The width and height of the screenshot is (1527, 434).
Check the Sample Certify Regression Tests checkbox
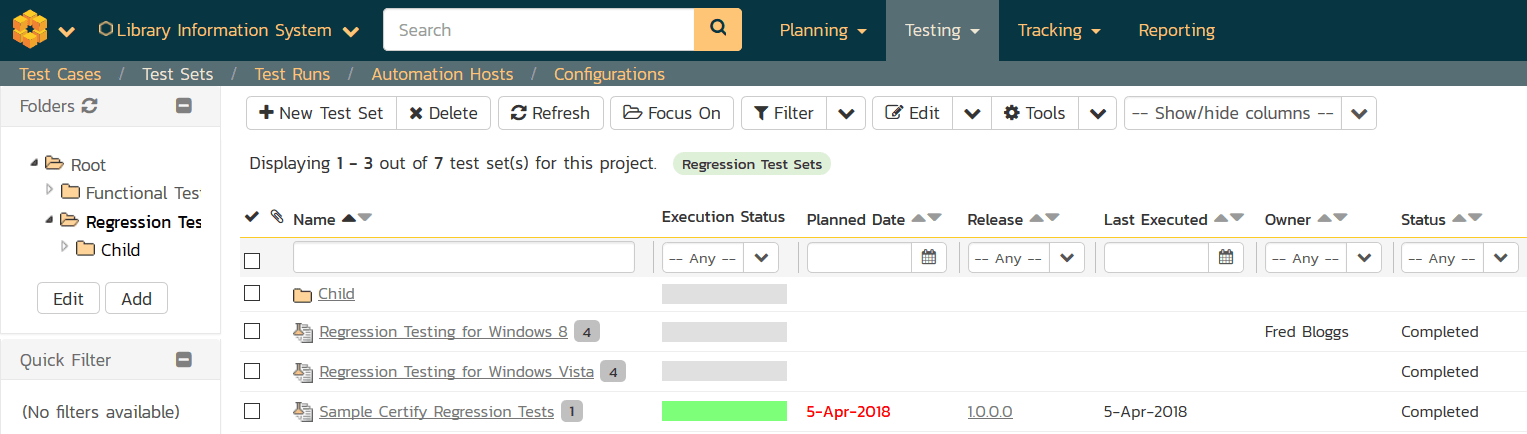[x=252, y=411]
